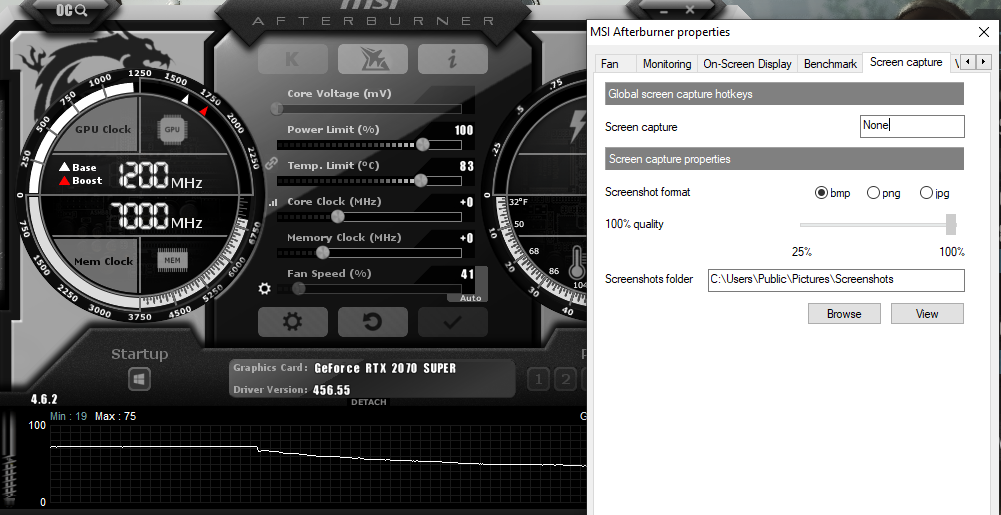Image resolution: width=1001 pixels, height=515 pixels.
Task: Click the Mem Clock label
Action: 103,262
